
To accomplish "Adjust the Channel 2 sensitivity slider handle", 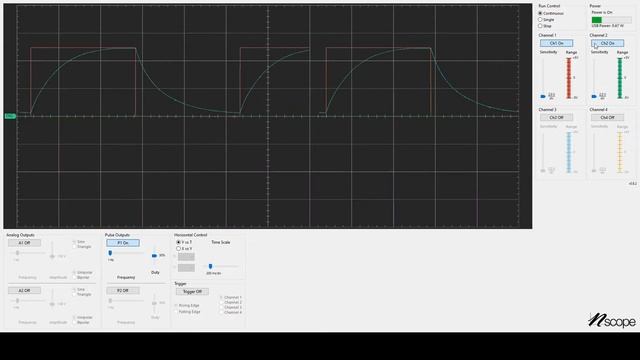I will [594, 96].
